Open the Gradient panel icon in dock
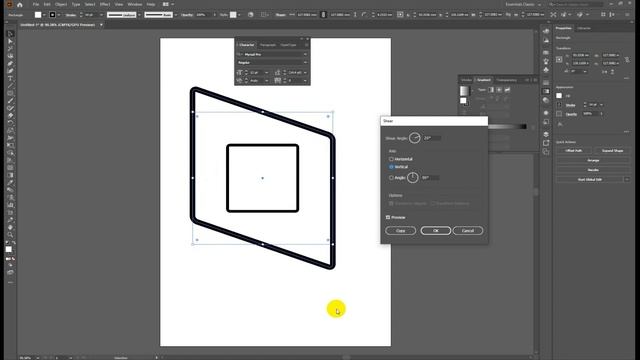 [546, 91]
